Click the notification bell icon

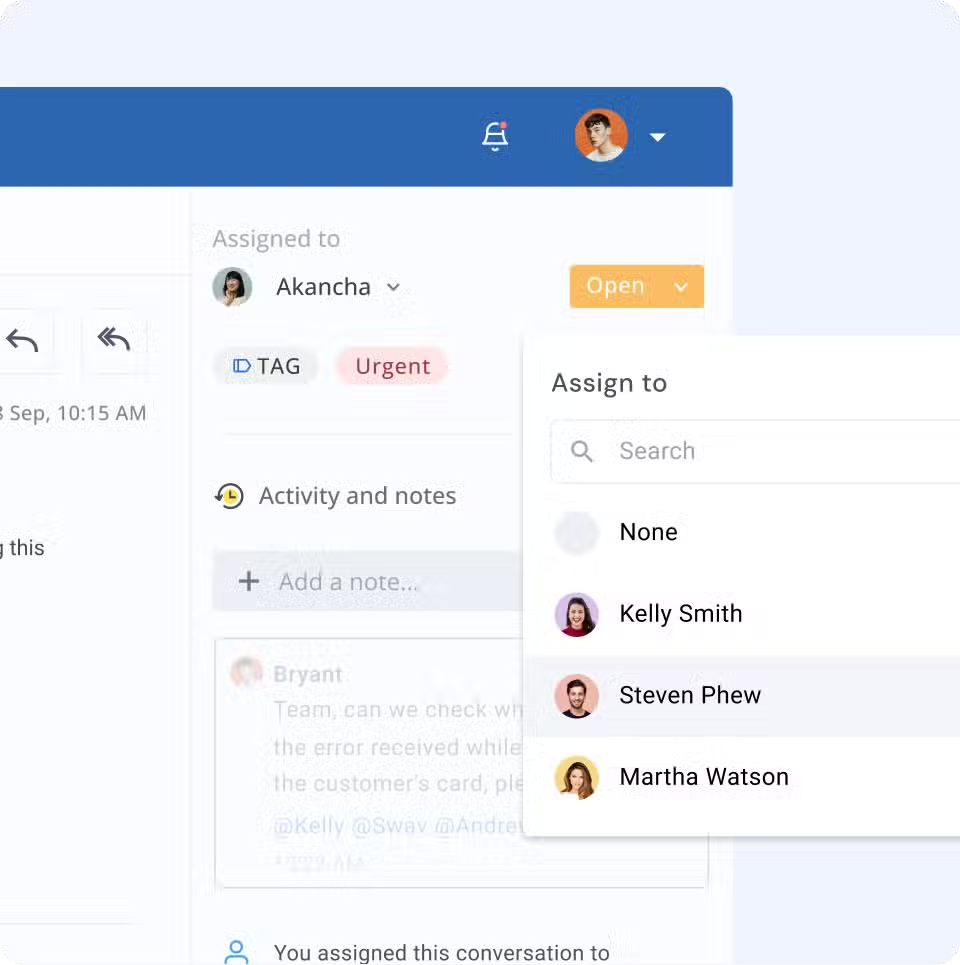click(x=495, y=136)
